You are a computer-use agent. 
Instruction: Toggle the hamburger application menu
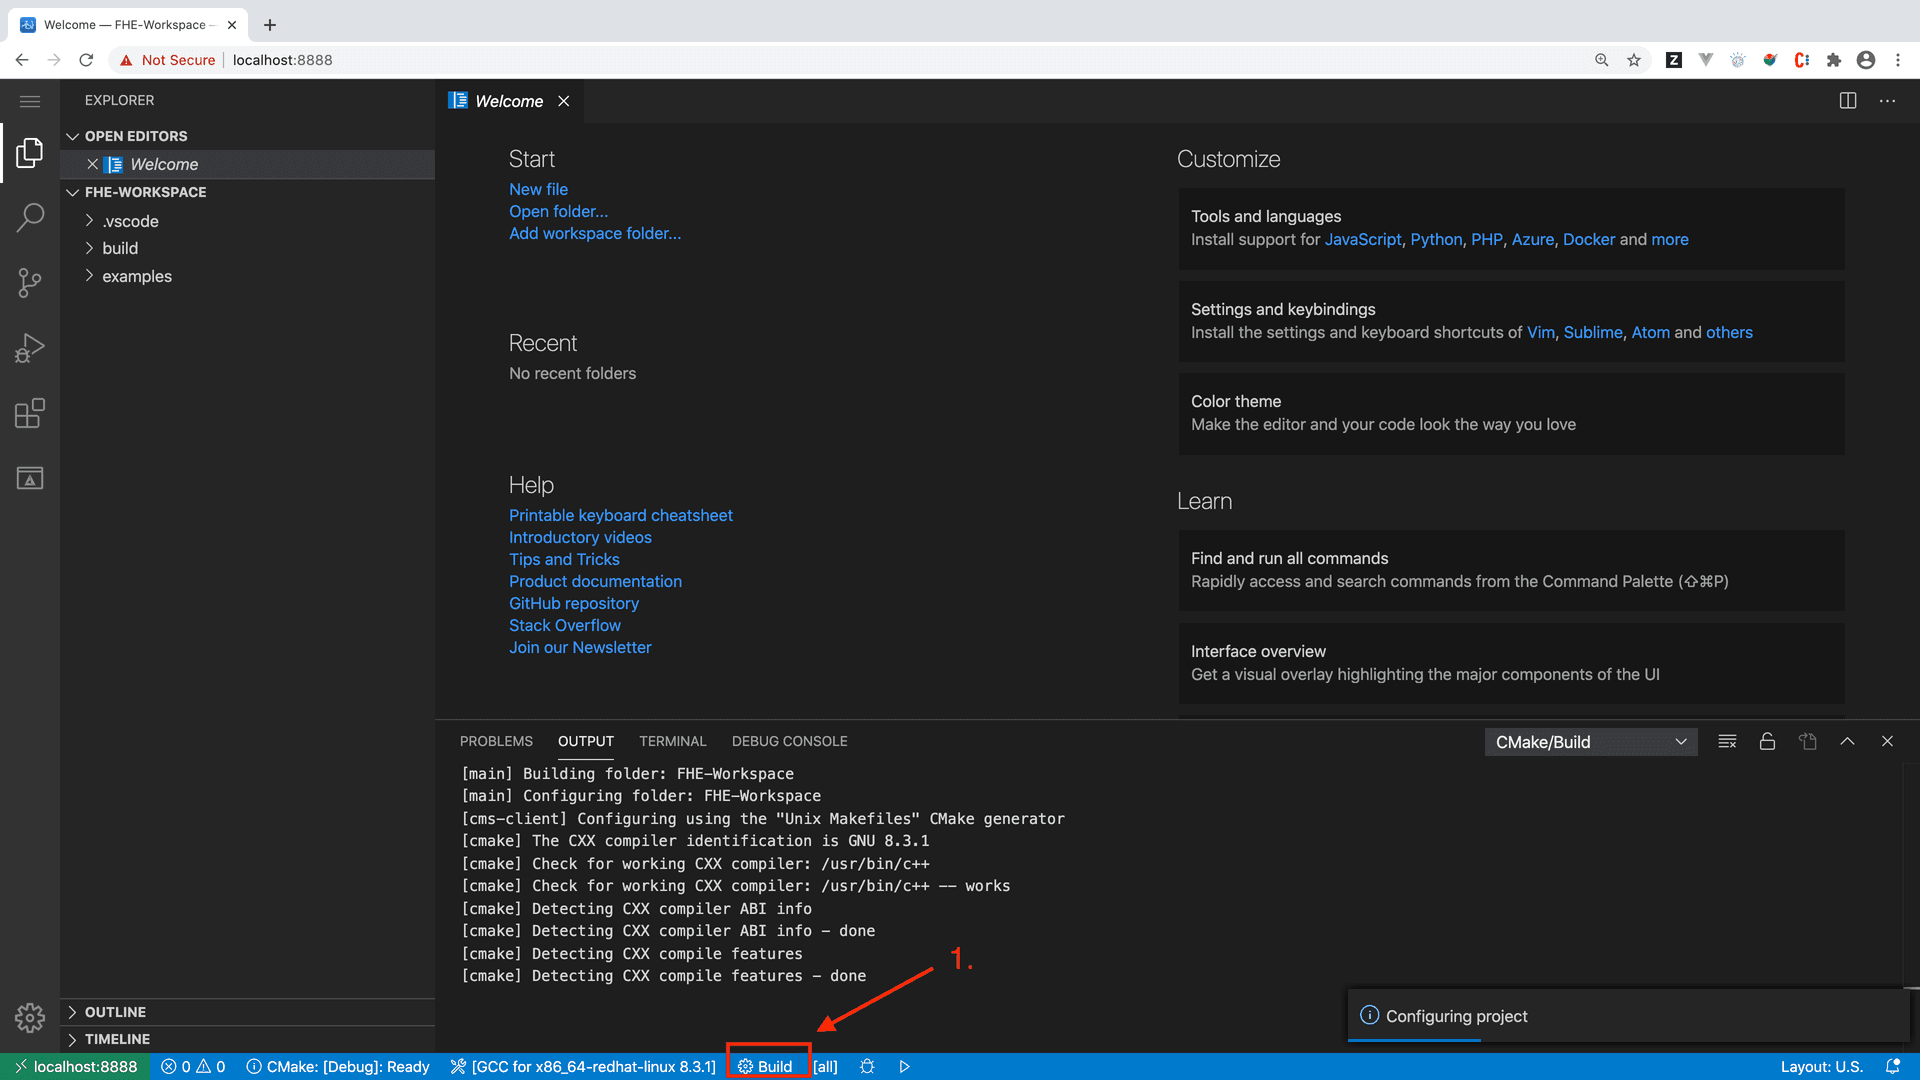[x=30, y=101]
